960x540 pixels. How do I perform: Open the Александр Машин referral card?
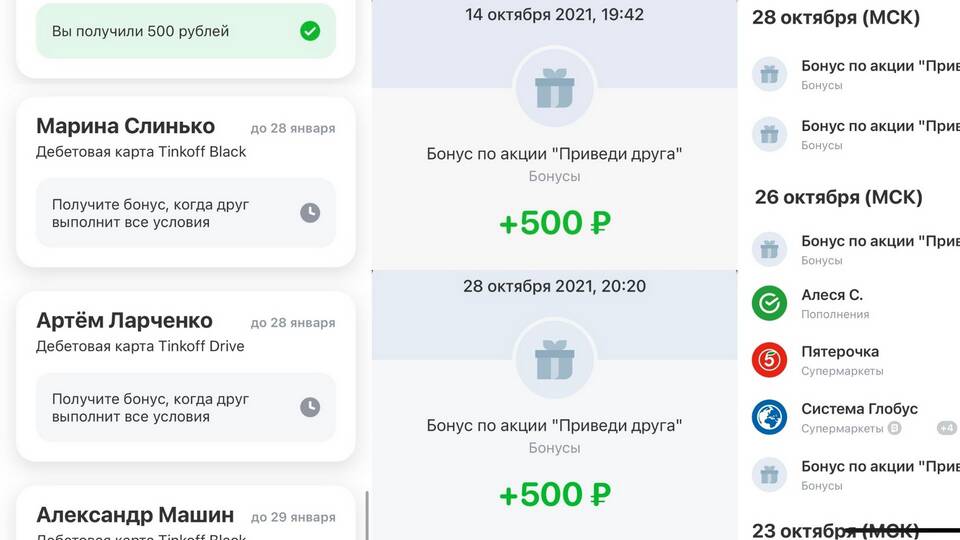click(186, 517)
